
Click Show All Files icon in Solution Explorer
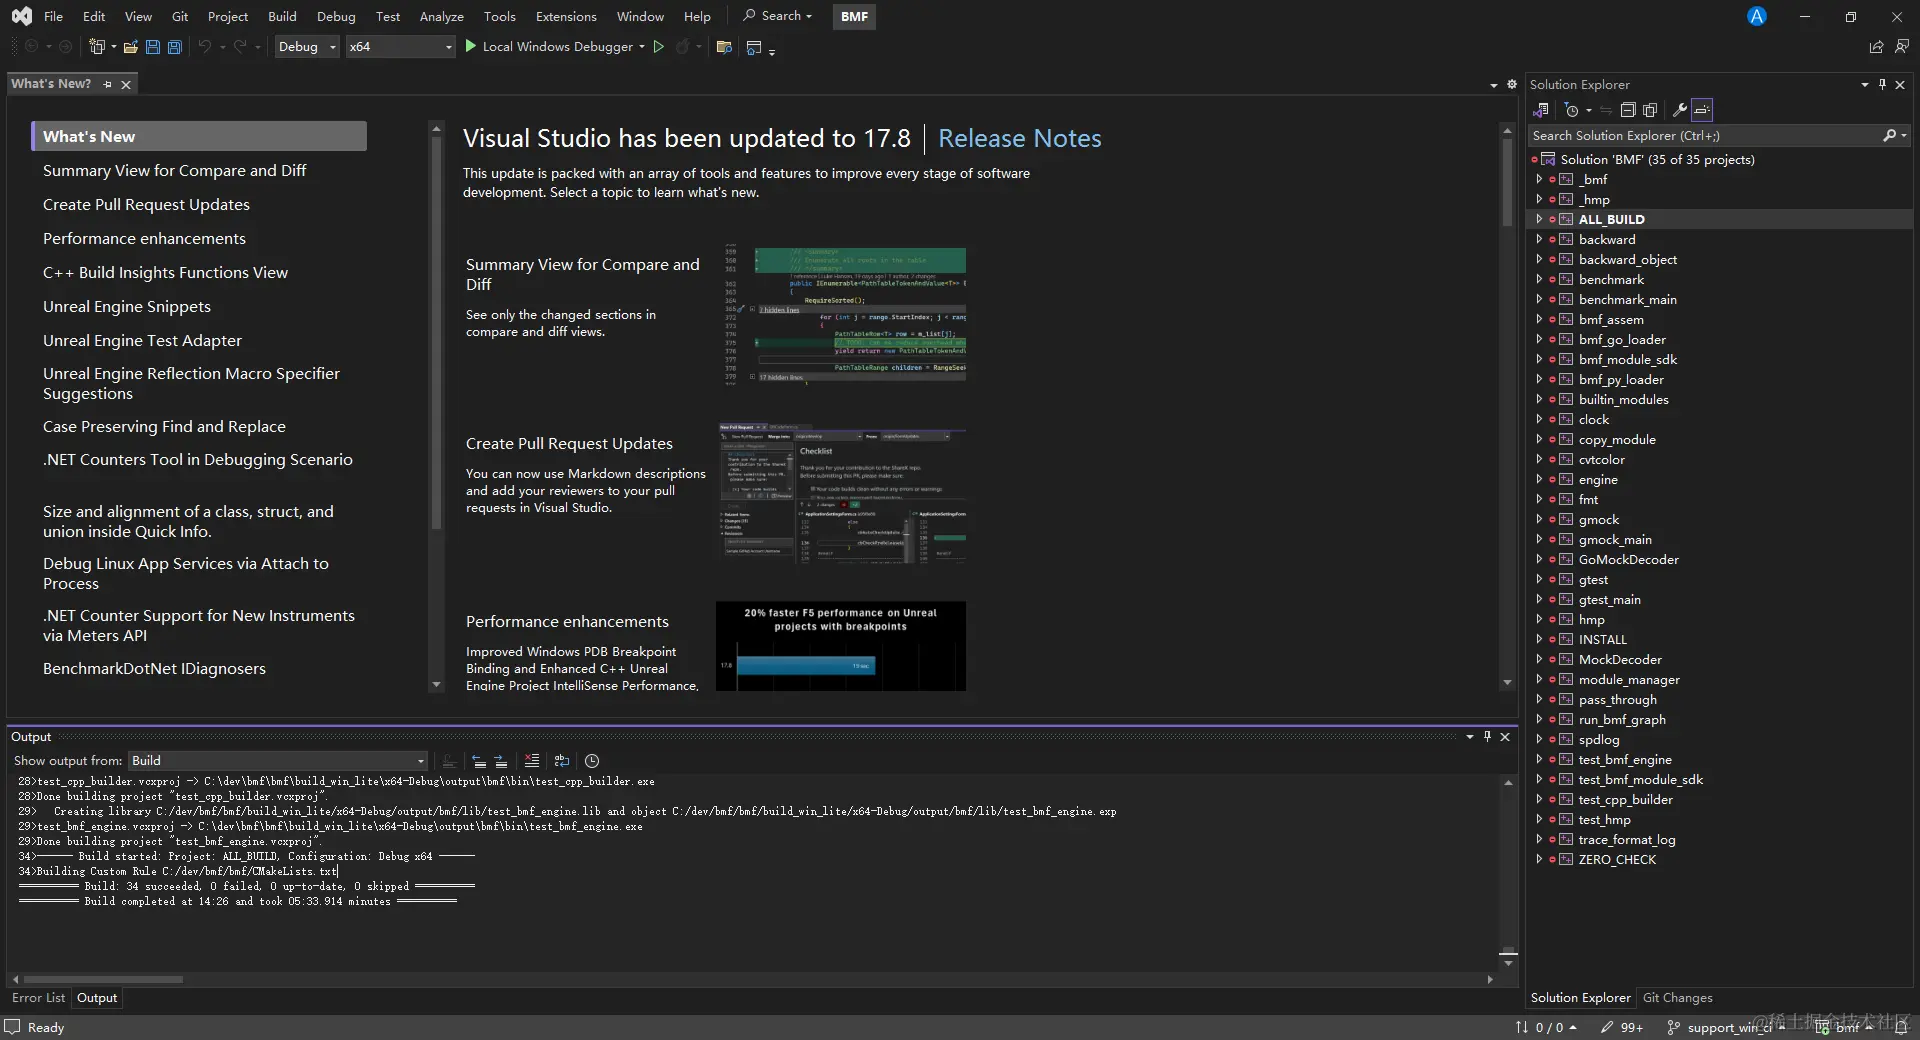tap(1650, 110)
